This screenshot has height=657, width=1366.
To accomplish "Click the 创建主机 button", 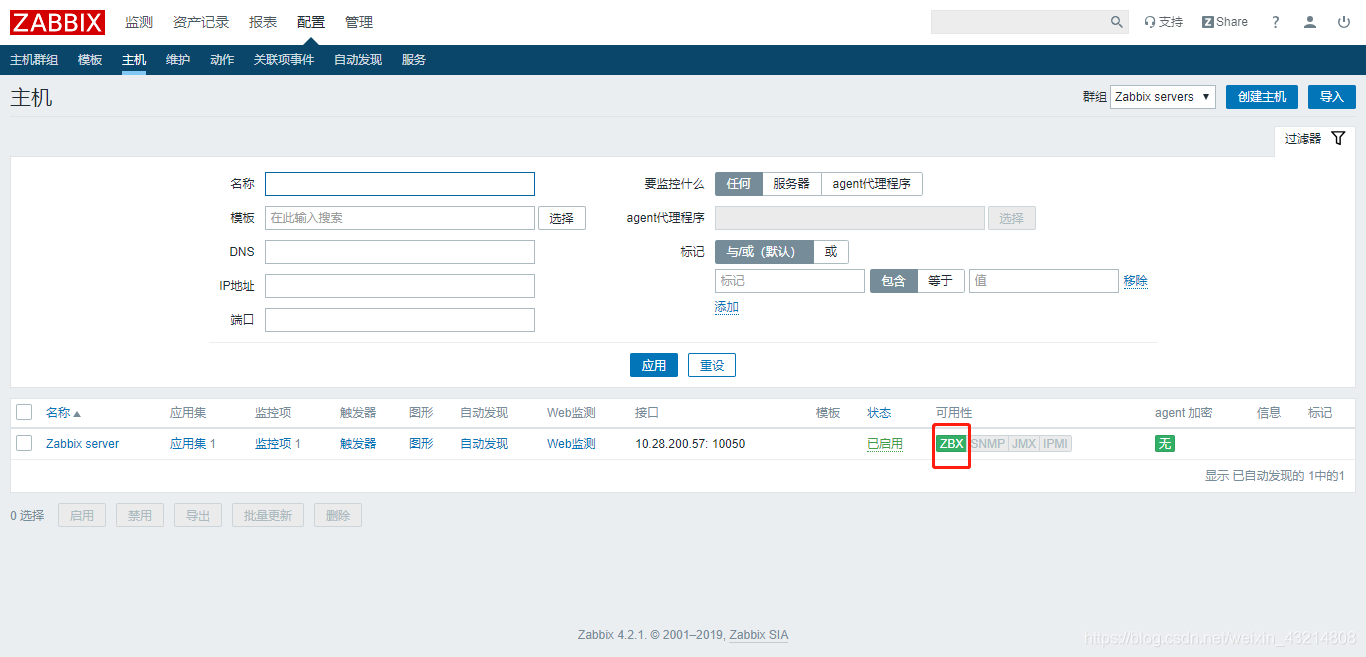I will (1262, 97).
